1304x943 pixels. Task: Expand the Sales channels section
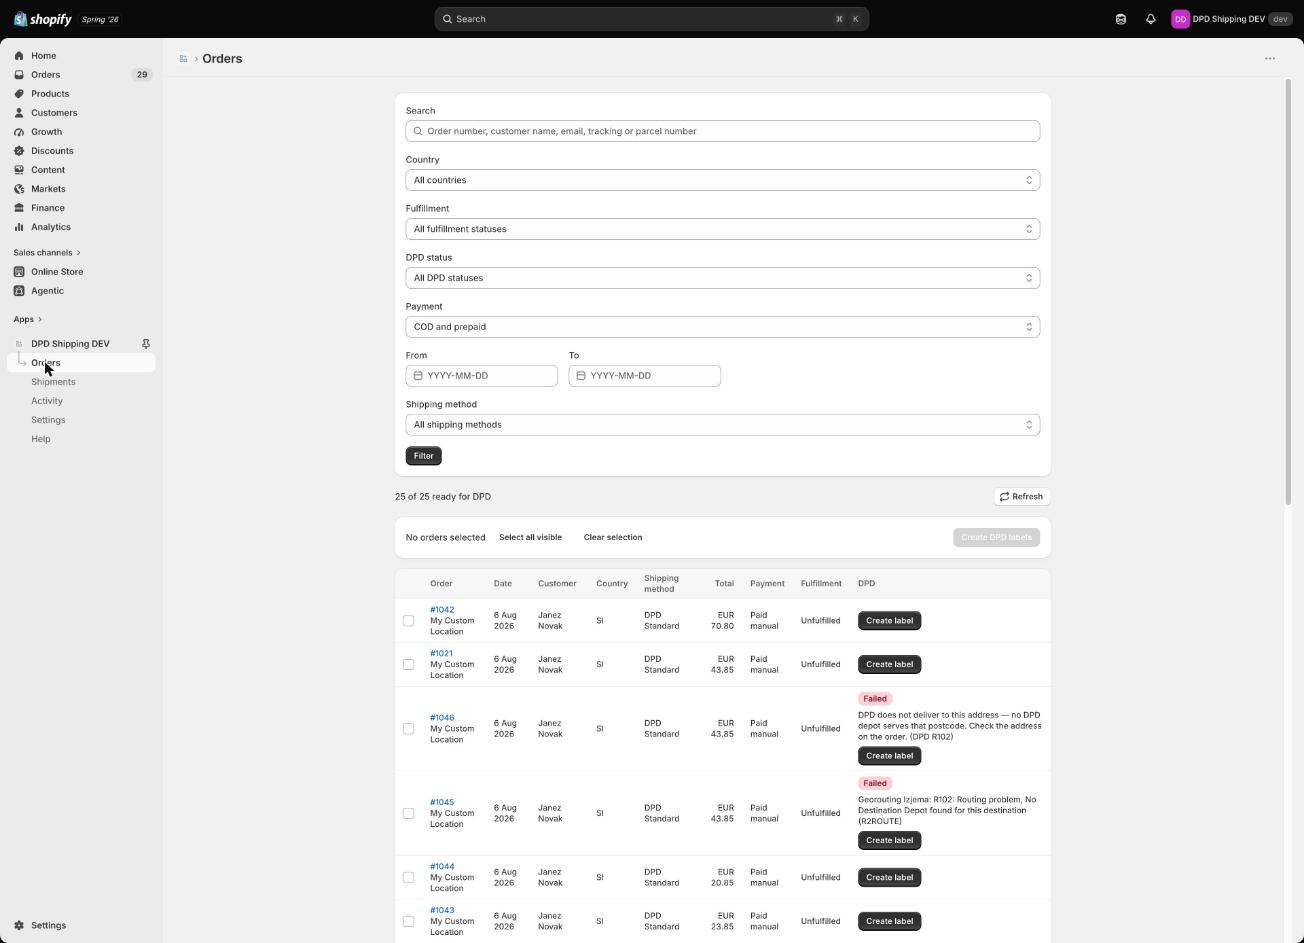click(x=47, y=253)
